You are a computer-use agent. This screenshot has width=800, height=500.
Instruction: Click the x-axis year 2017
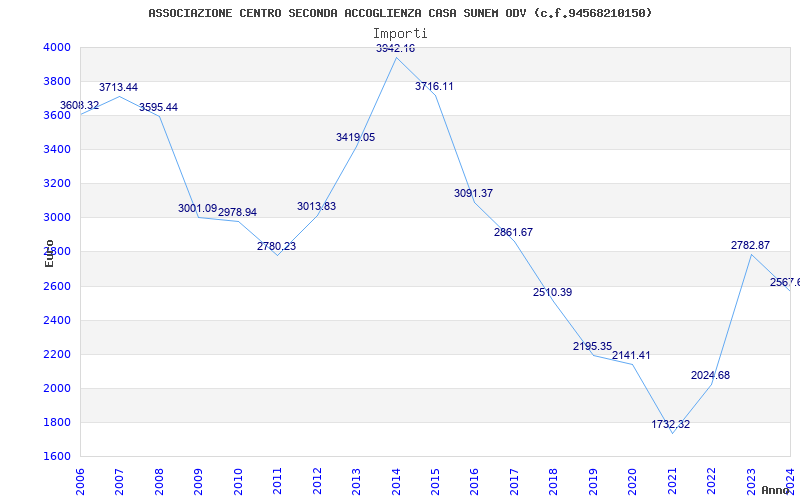pyautogui.click(x=514, y=482)
